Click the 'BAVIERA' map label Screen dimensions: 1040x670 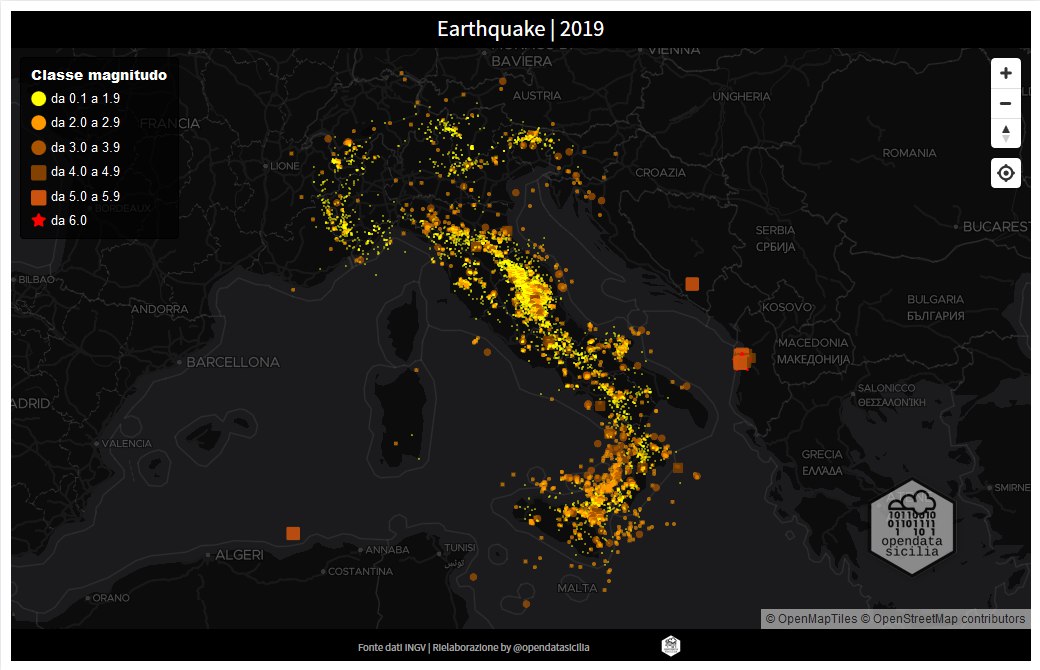coord(521,61)
